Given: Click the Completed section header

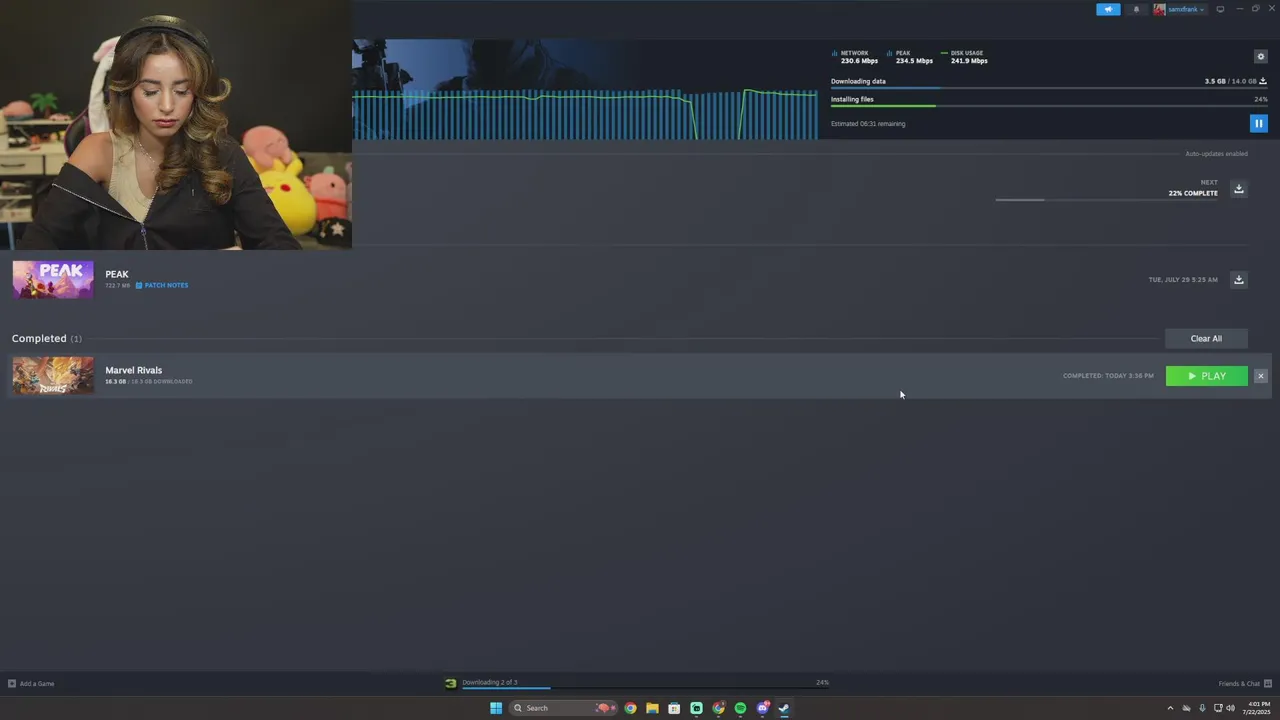Looking at the screenshot, I should coord(47,339).
